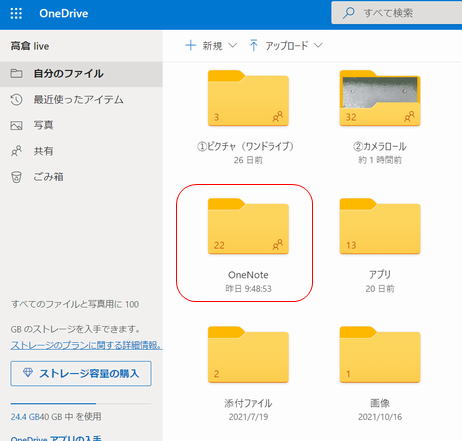Click the picture icon beside 写真
This screenshot has width=462, height=441.
[16, 125]
